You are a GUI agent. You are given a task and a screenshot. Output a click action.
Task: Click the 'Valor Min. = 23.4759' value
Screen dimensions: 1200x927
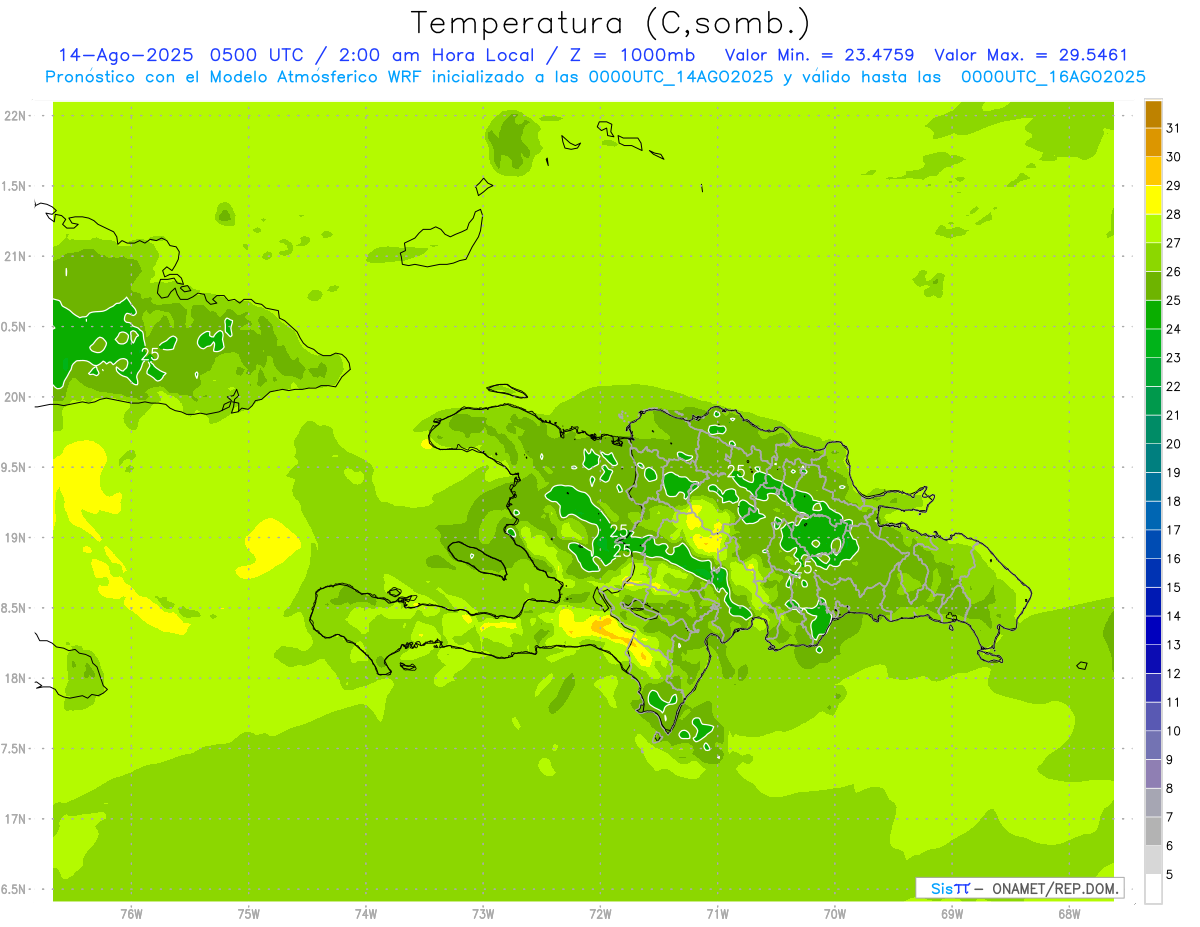(819, 56)
